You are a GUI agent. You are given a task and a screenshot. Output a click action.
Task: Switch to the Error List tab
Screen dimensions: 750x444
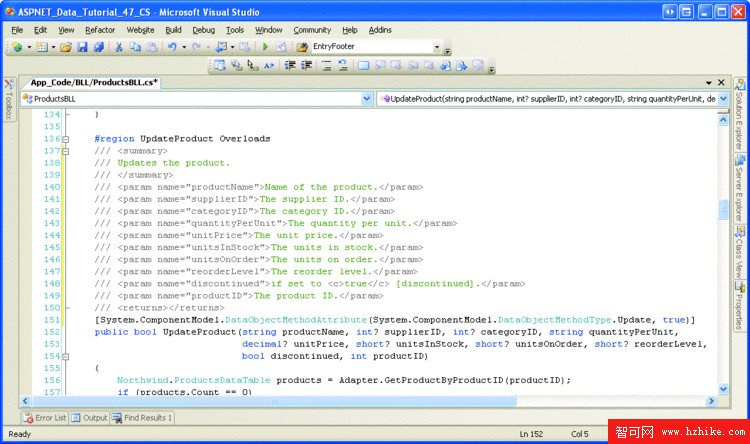click(x=45, y=418)
